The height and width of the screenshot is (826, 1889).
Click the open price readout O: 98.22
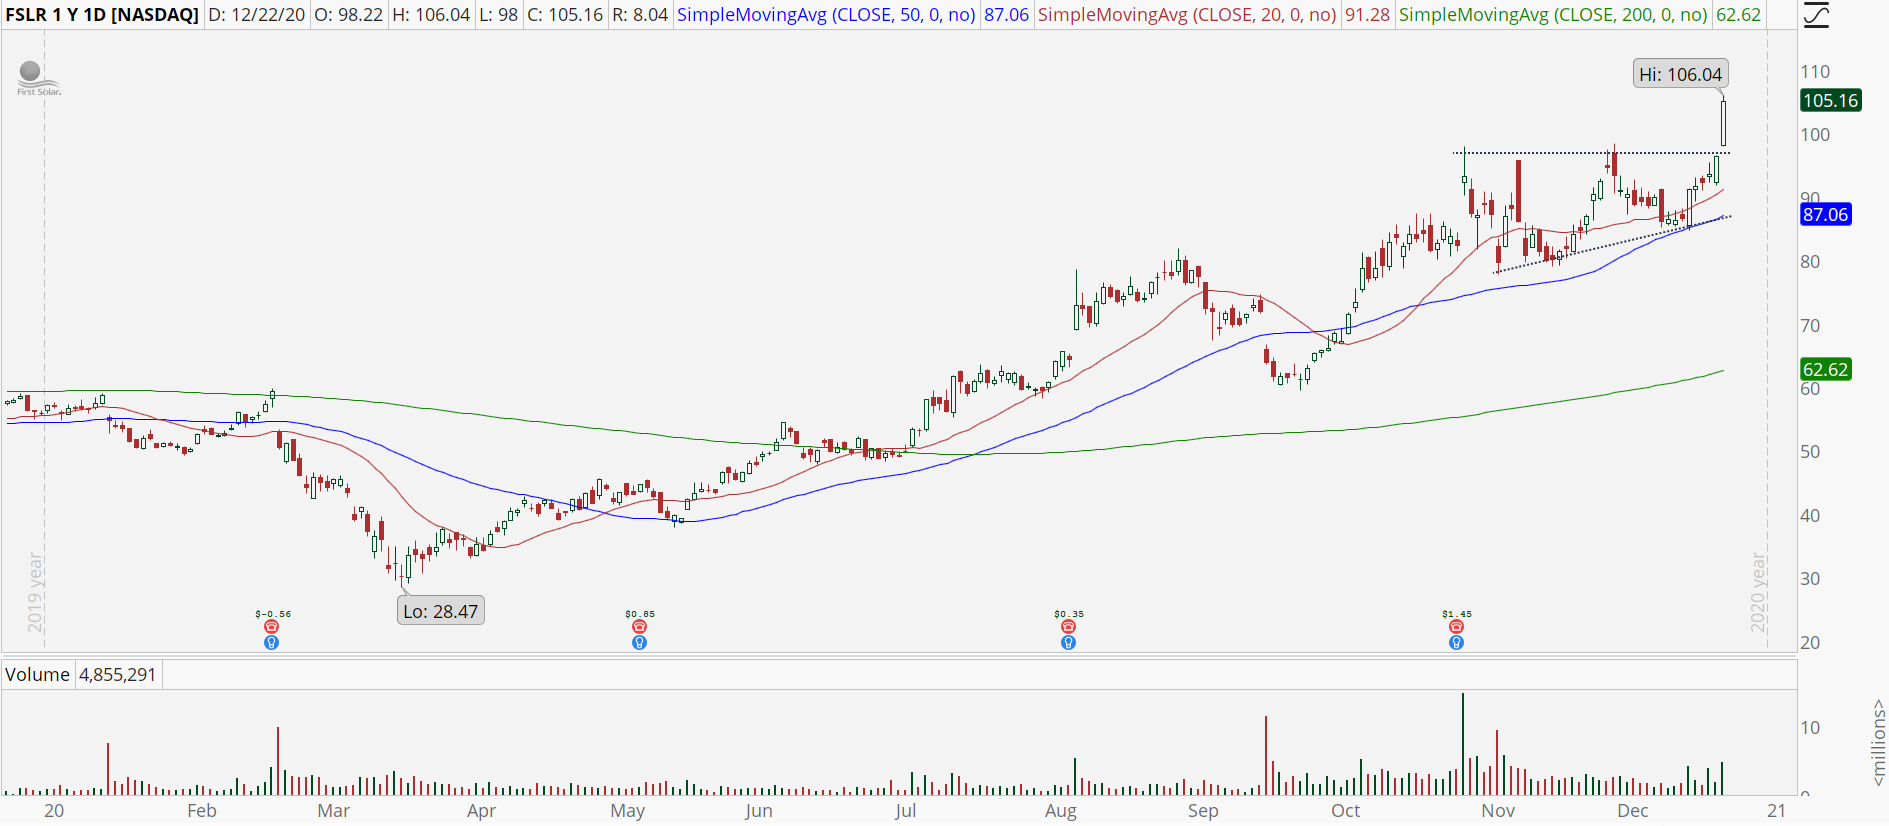[x=349, y=15]
